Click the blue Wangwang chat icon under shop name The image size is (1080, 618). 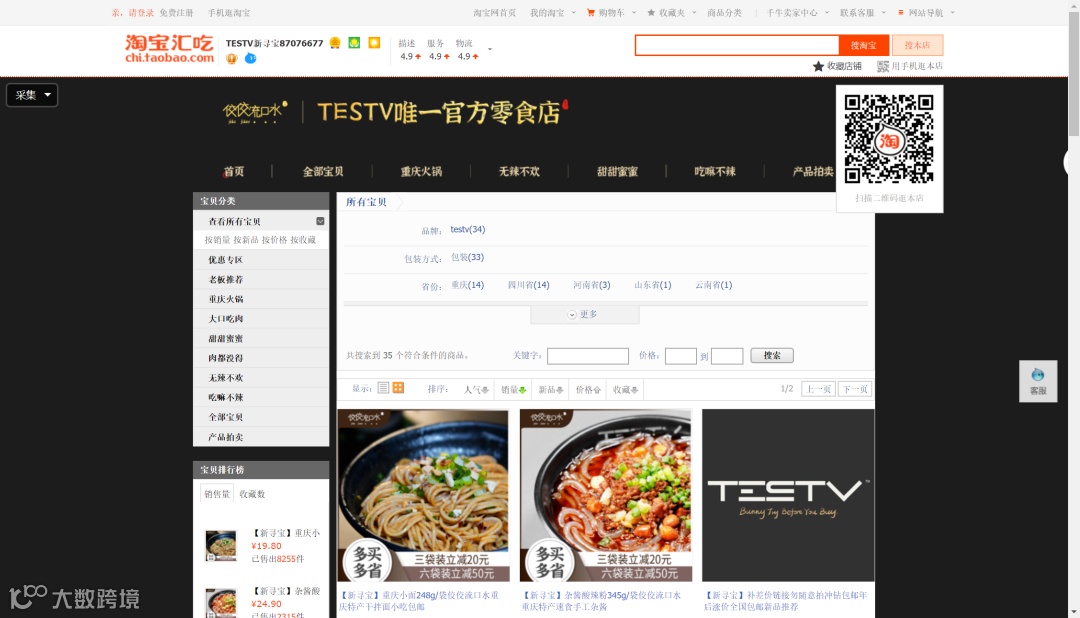pos(251,59)
